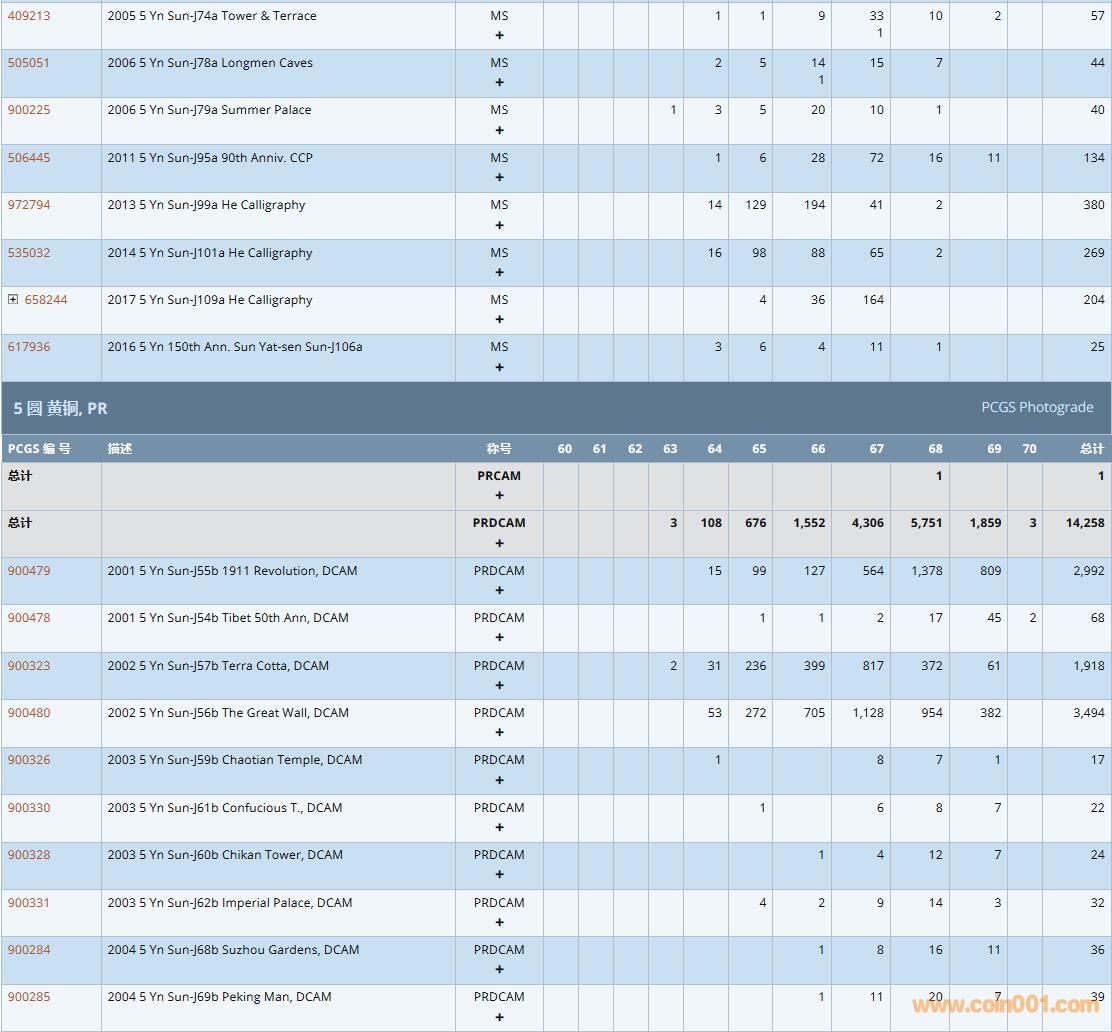This screenshot has width=1112, height=1032.
Task: Click plus under PRDCAM for Suzhou Gardens row
Action: (499, 970)
